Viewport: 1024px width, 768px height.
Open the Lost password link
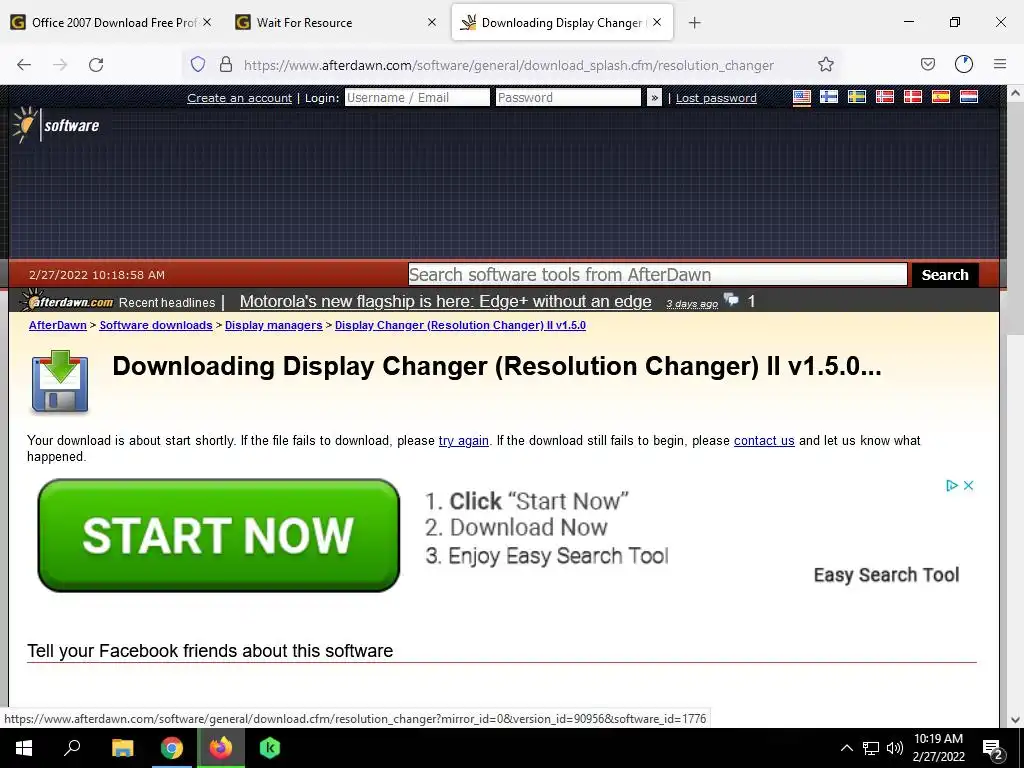coord(716,98)
